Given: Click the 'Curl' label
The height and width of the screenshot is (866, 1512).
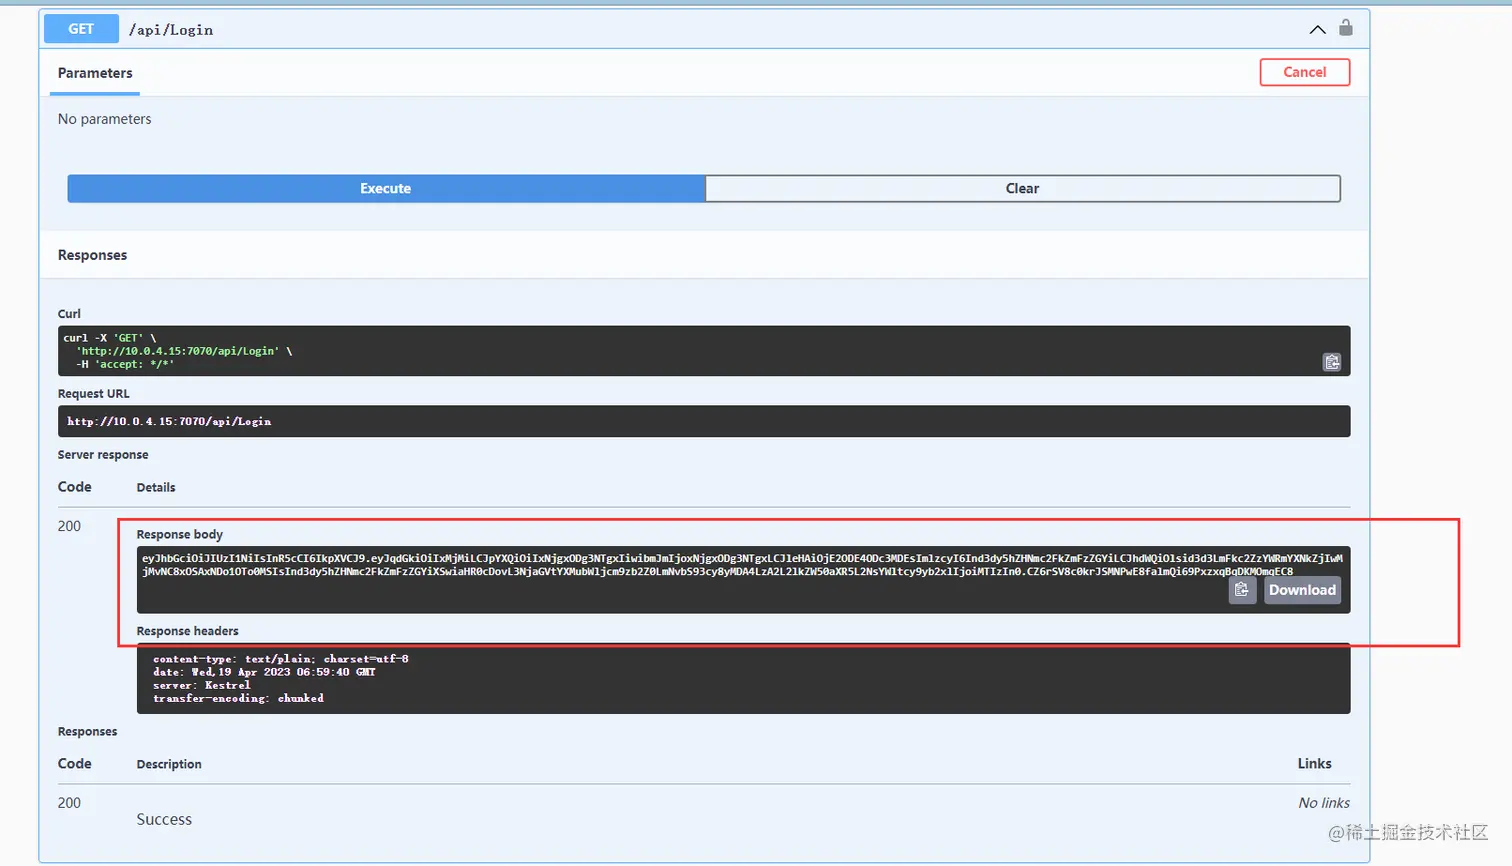Looking at the screenshot, I should pos(69,314).
